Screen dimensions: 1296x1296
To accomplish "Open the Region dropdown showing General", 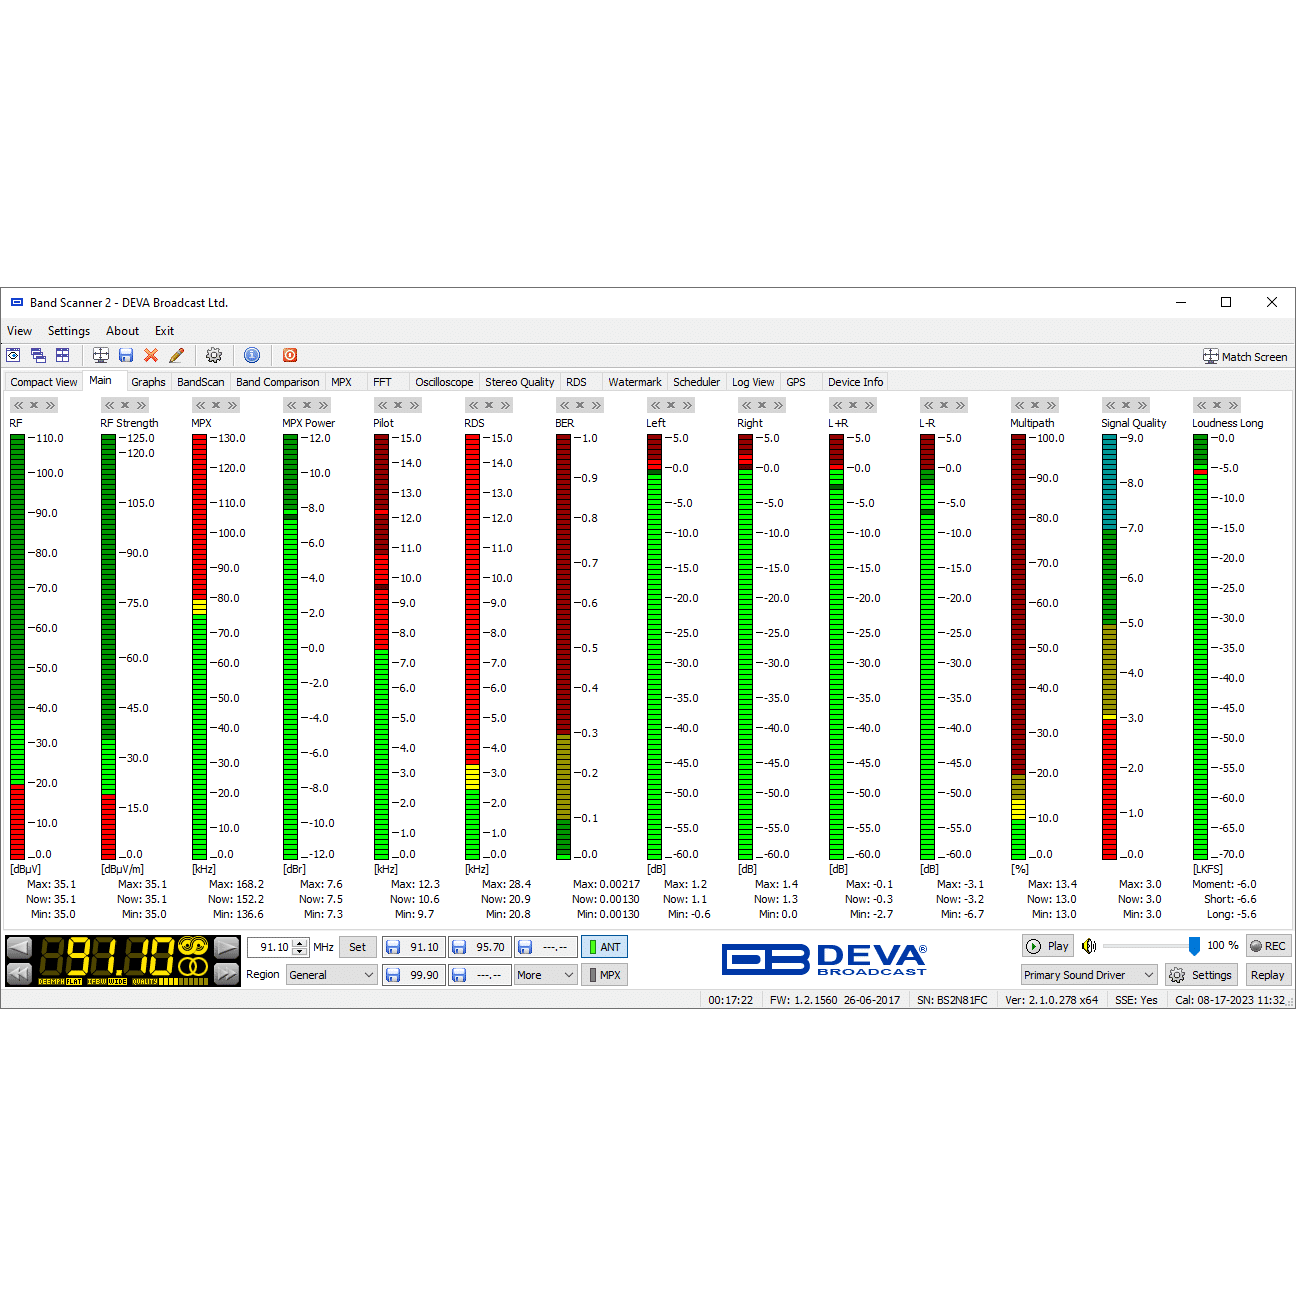I will coord(331,975).
